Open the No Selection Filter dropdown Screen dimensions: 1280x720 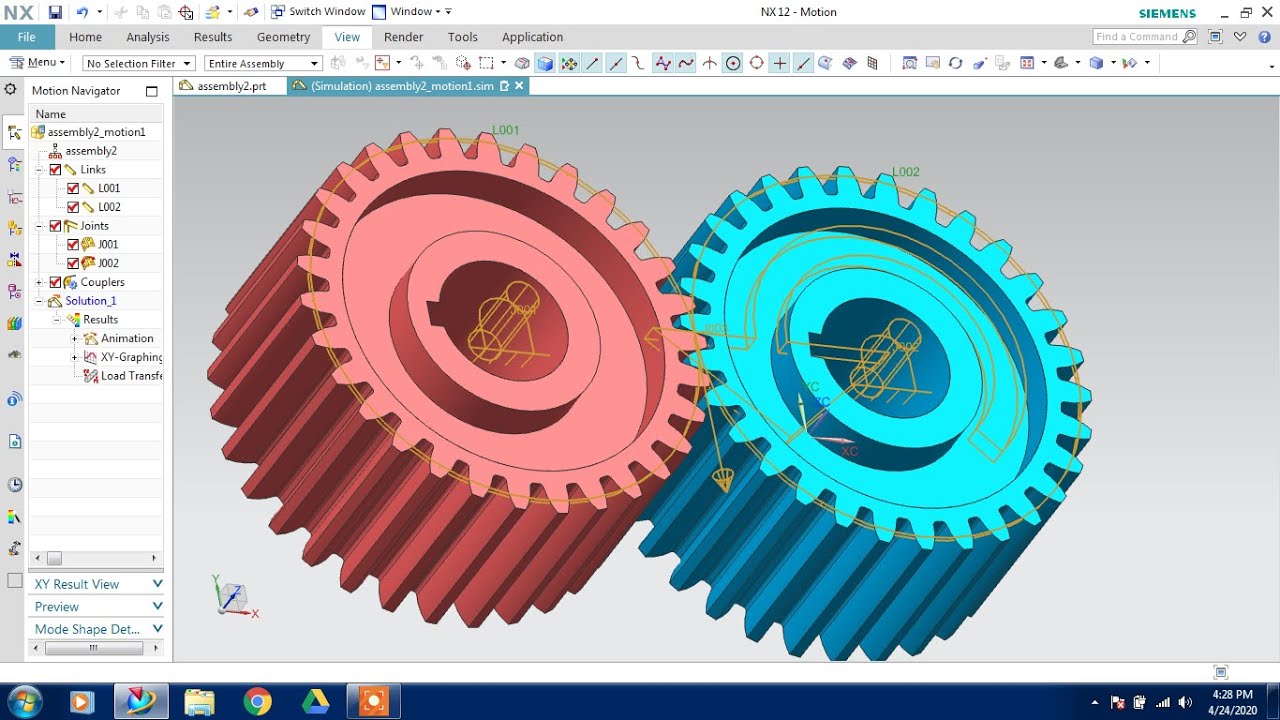(x=138, y=63)
